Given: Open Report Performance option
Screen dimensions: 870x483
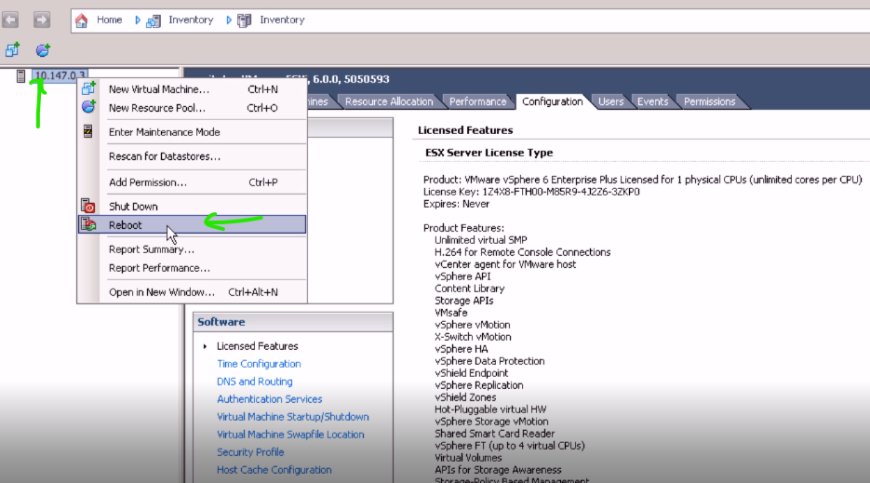Looking at the screenshot, I should [x=193, y=268].
